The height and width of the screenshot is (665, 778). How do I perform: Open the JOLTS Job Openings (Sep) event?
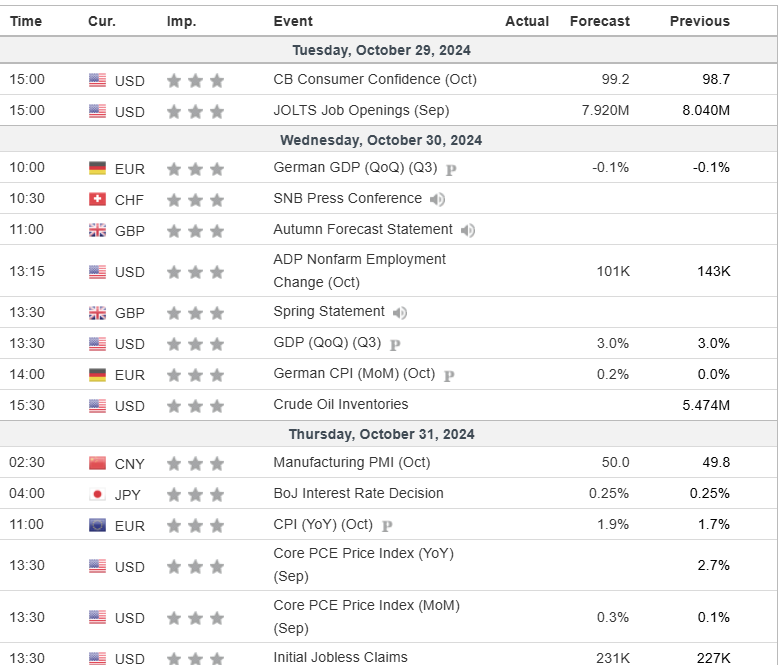361,110
